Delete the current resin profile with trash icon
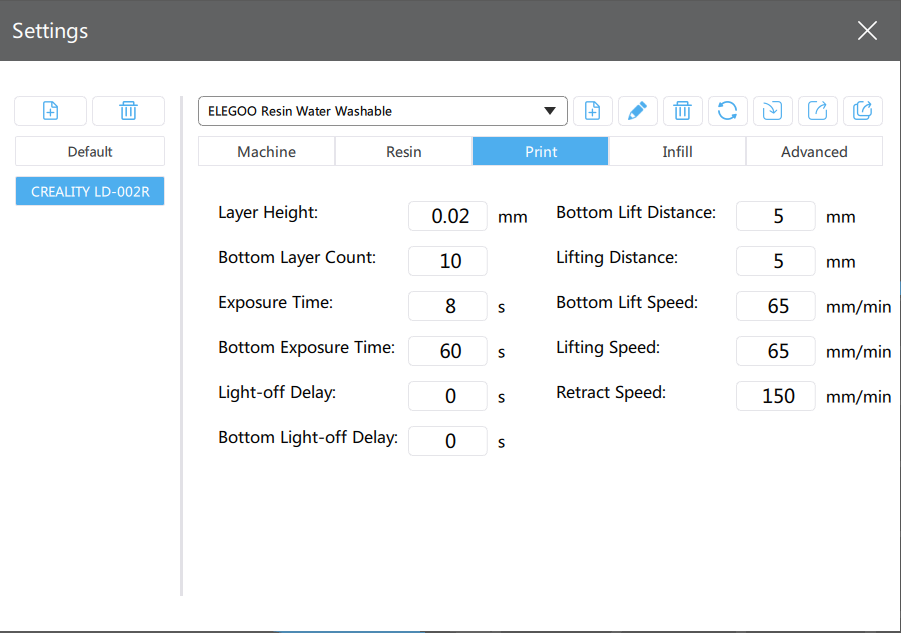Screen dimensions: 901x633 682,111
